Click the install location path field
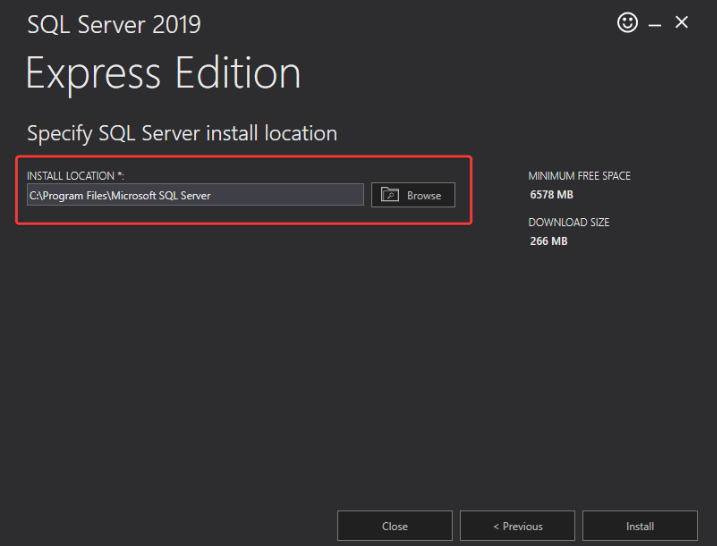This screenshot has height=546, width=717. point(195,195)
